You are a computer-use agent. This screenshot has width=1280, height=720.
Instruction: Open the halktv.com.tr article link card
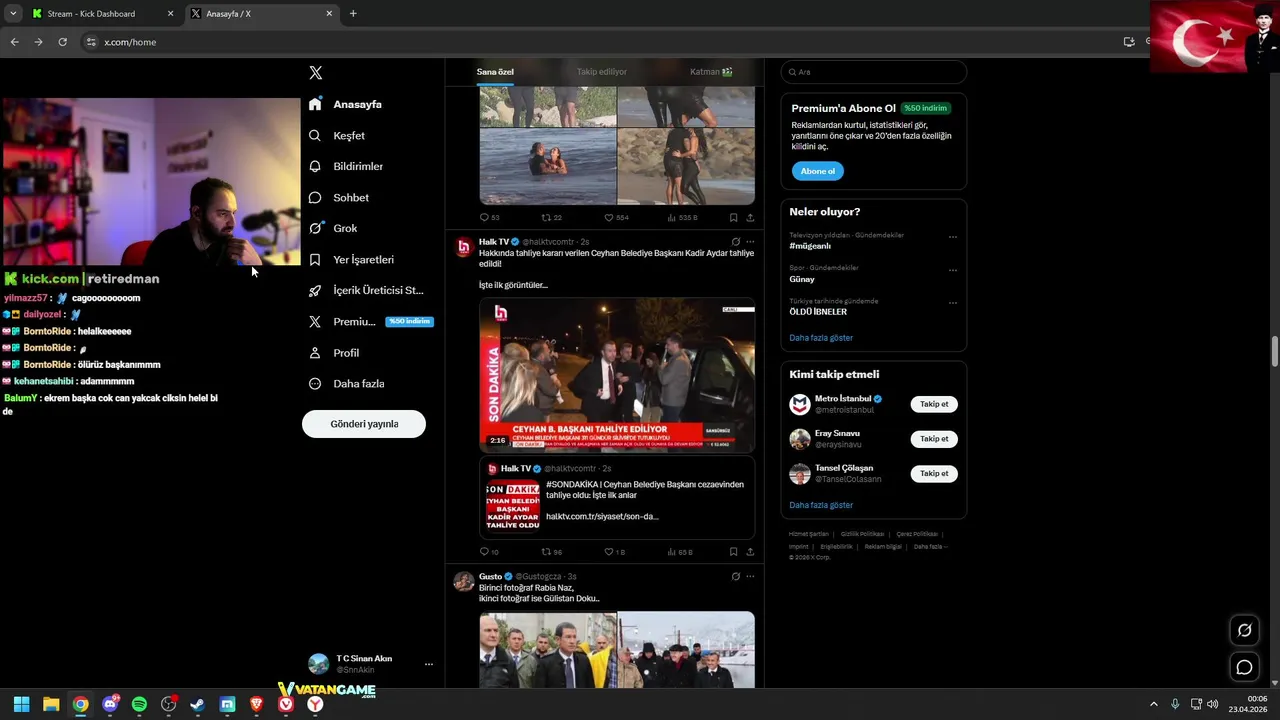(x=617, y=498)
